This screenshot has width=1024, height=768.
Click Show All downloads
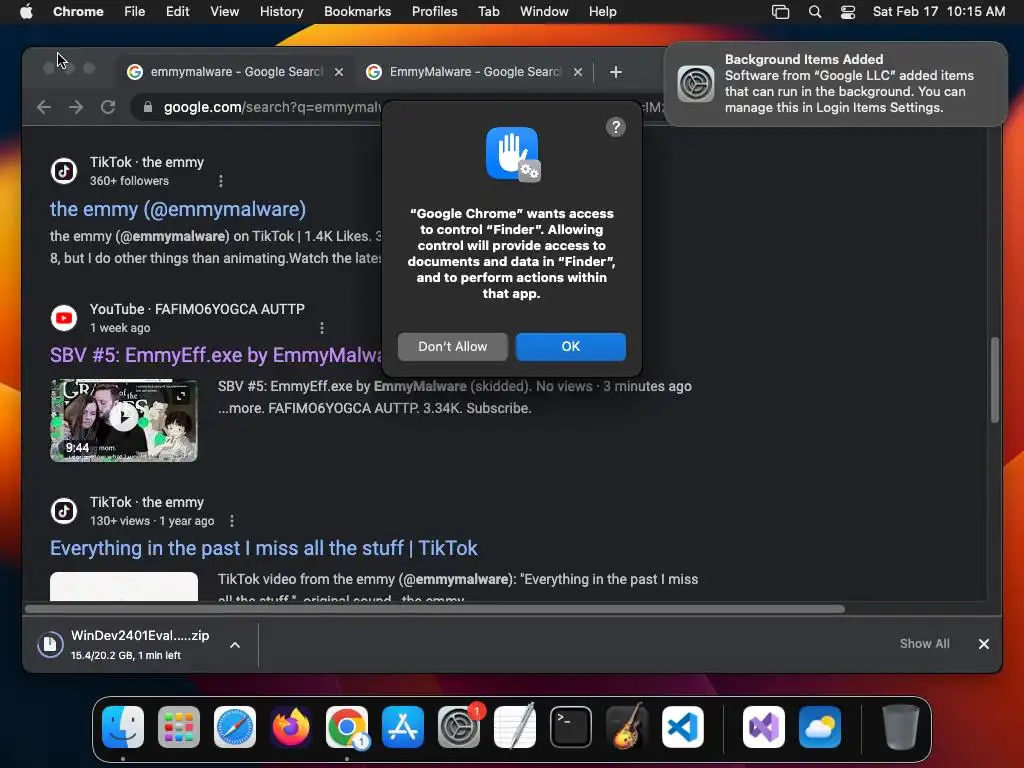pyautogui.click(x=924, y=644)
